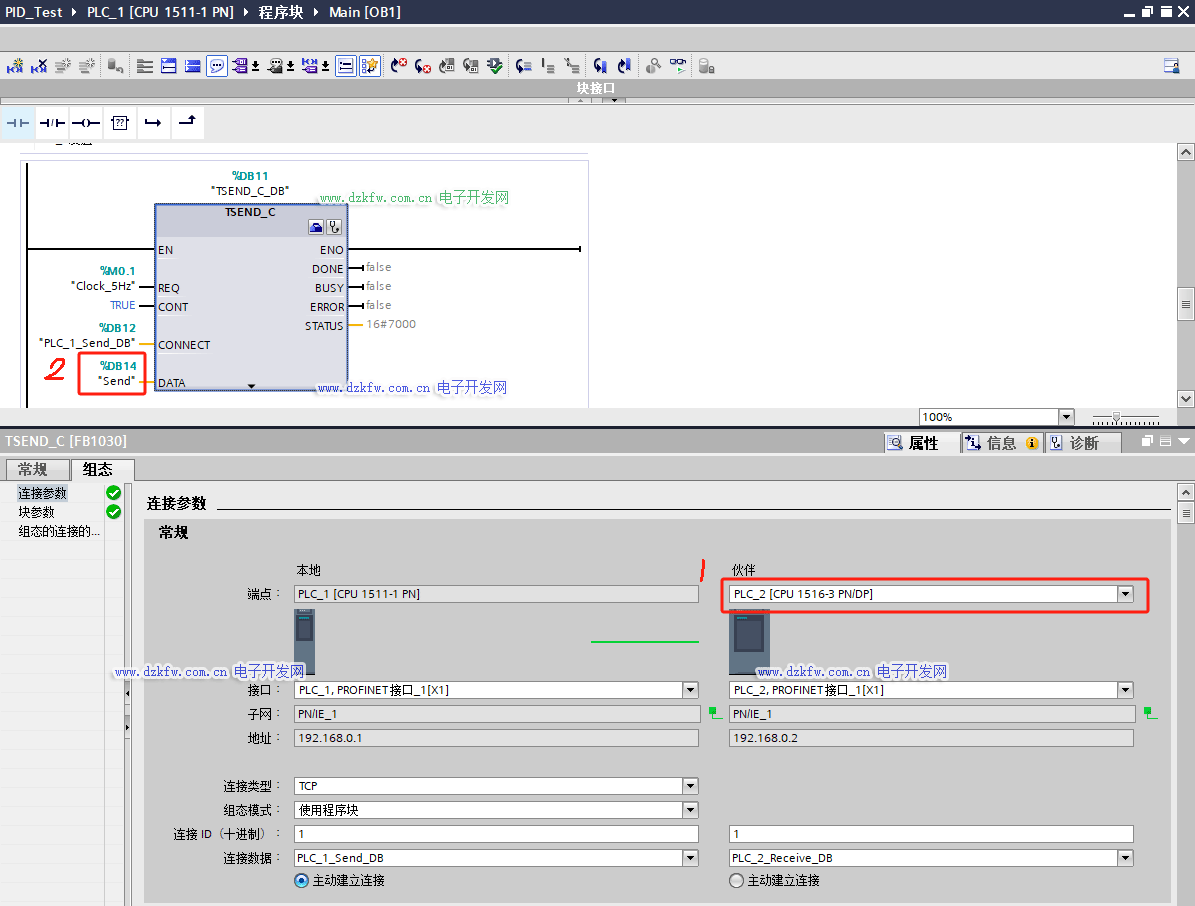Click absolute/symbolic operands icon with arrow

click(x=244, y=66)
